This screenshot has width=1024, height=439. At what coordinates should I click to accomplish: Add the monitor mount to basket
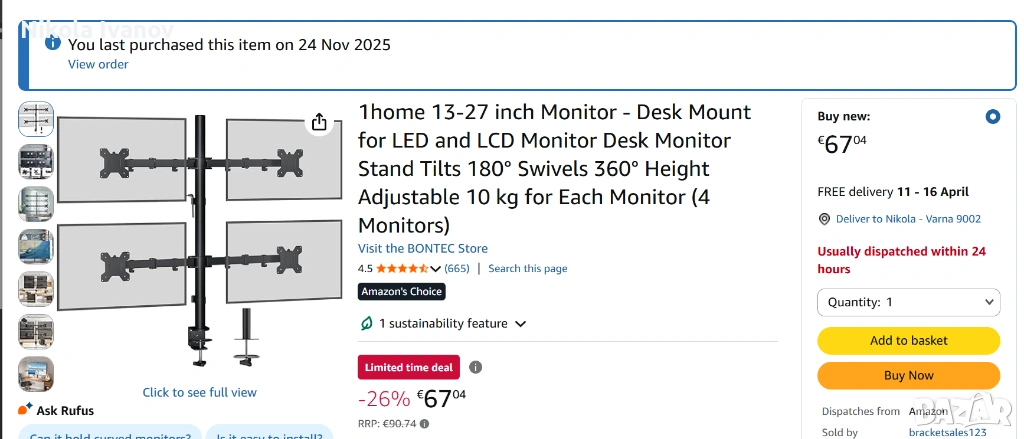pyautogui.click(x=908, y=340)
